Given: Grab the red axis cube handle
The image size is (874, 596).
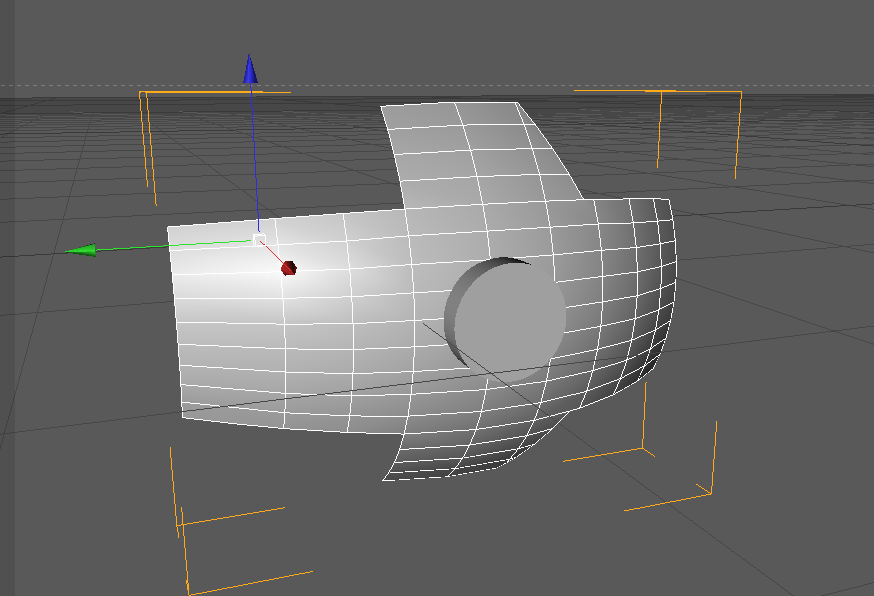Looking at the screenshot, I should (289, 268).
